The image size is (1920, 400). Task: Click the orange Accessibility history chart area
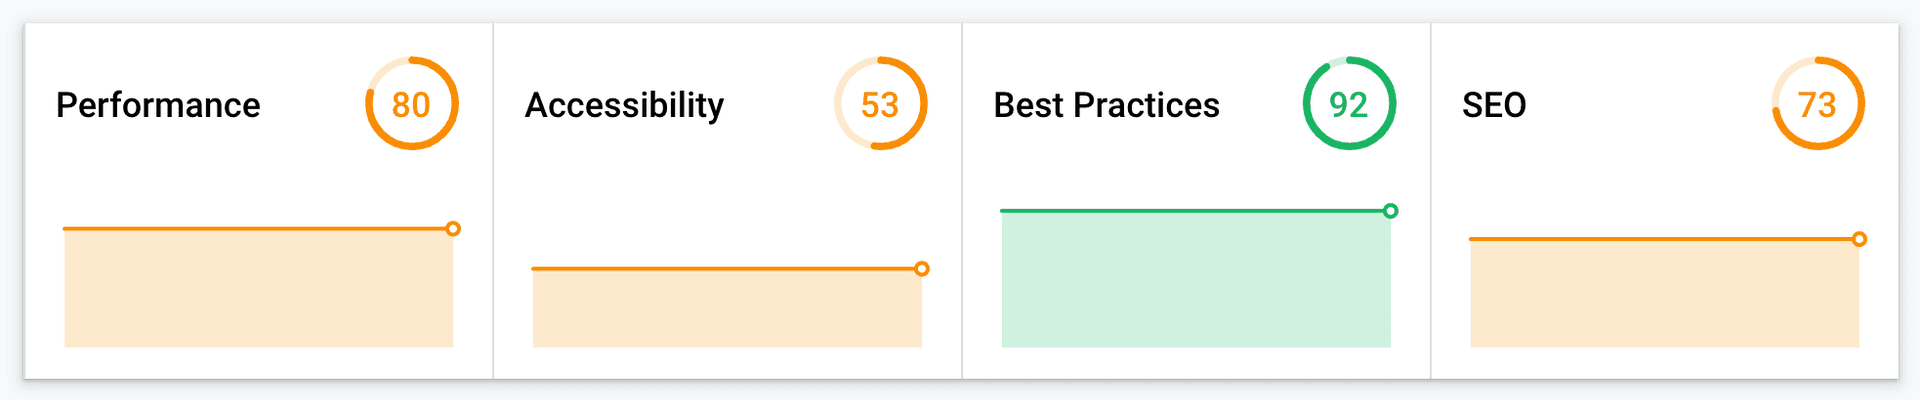727,309
